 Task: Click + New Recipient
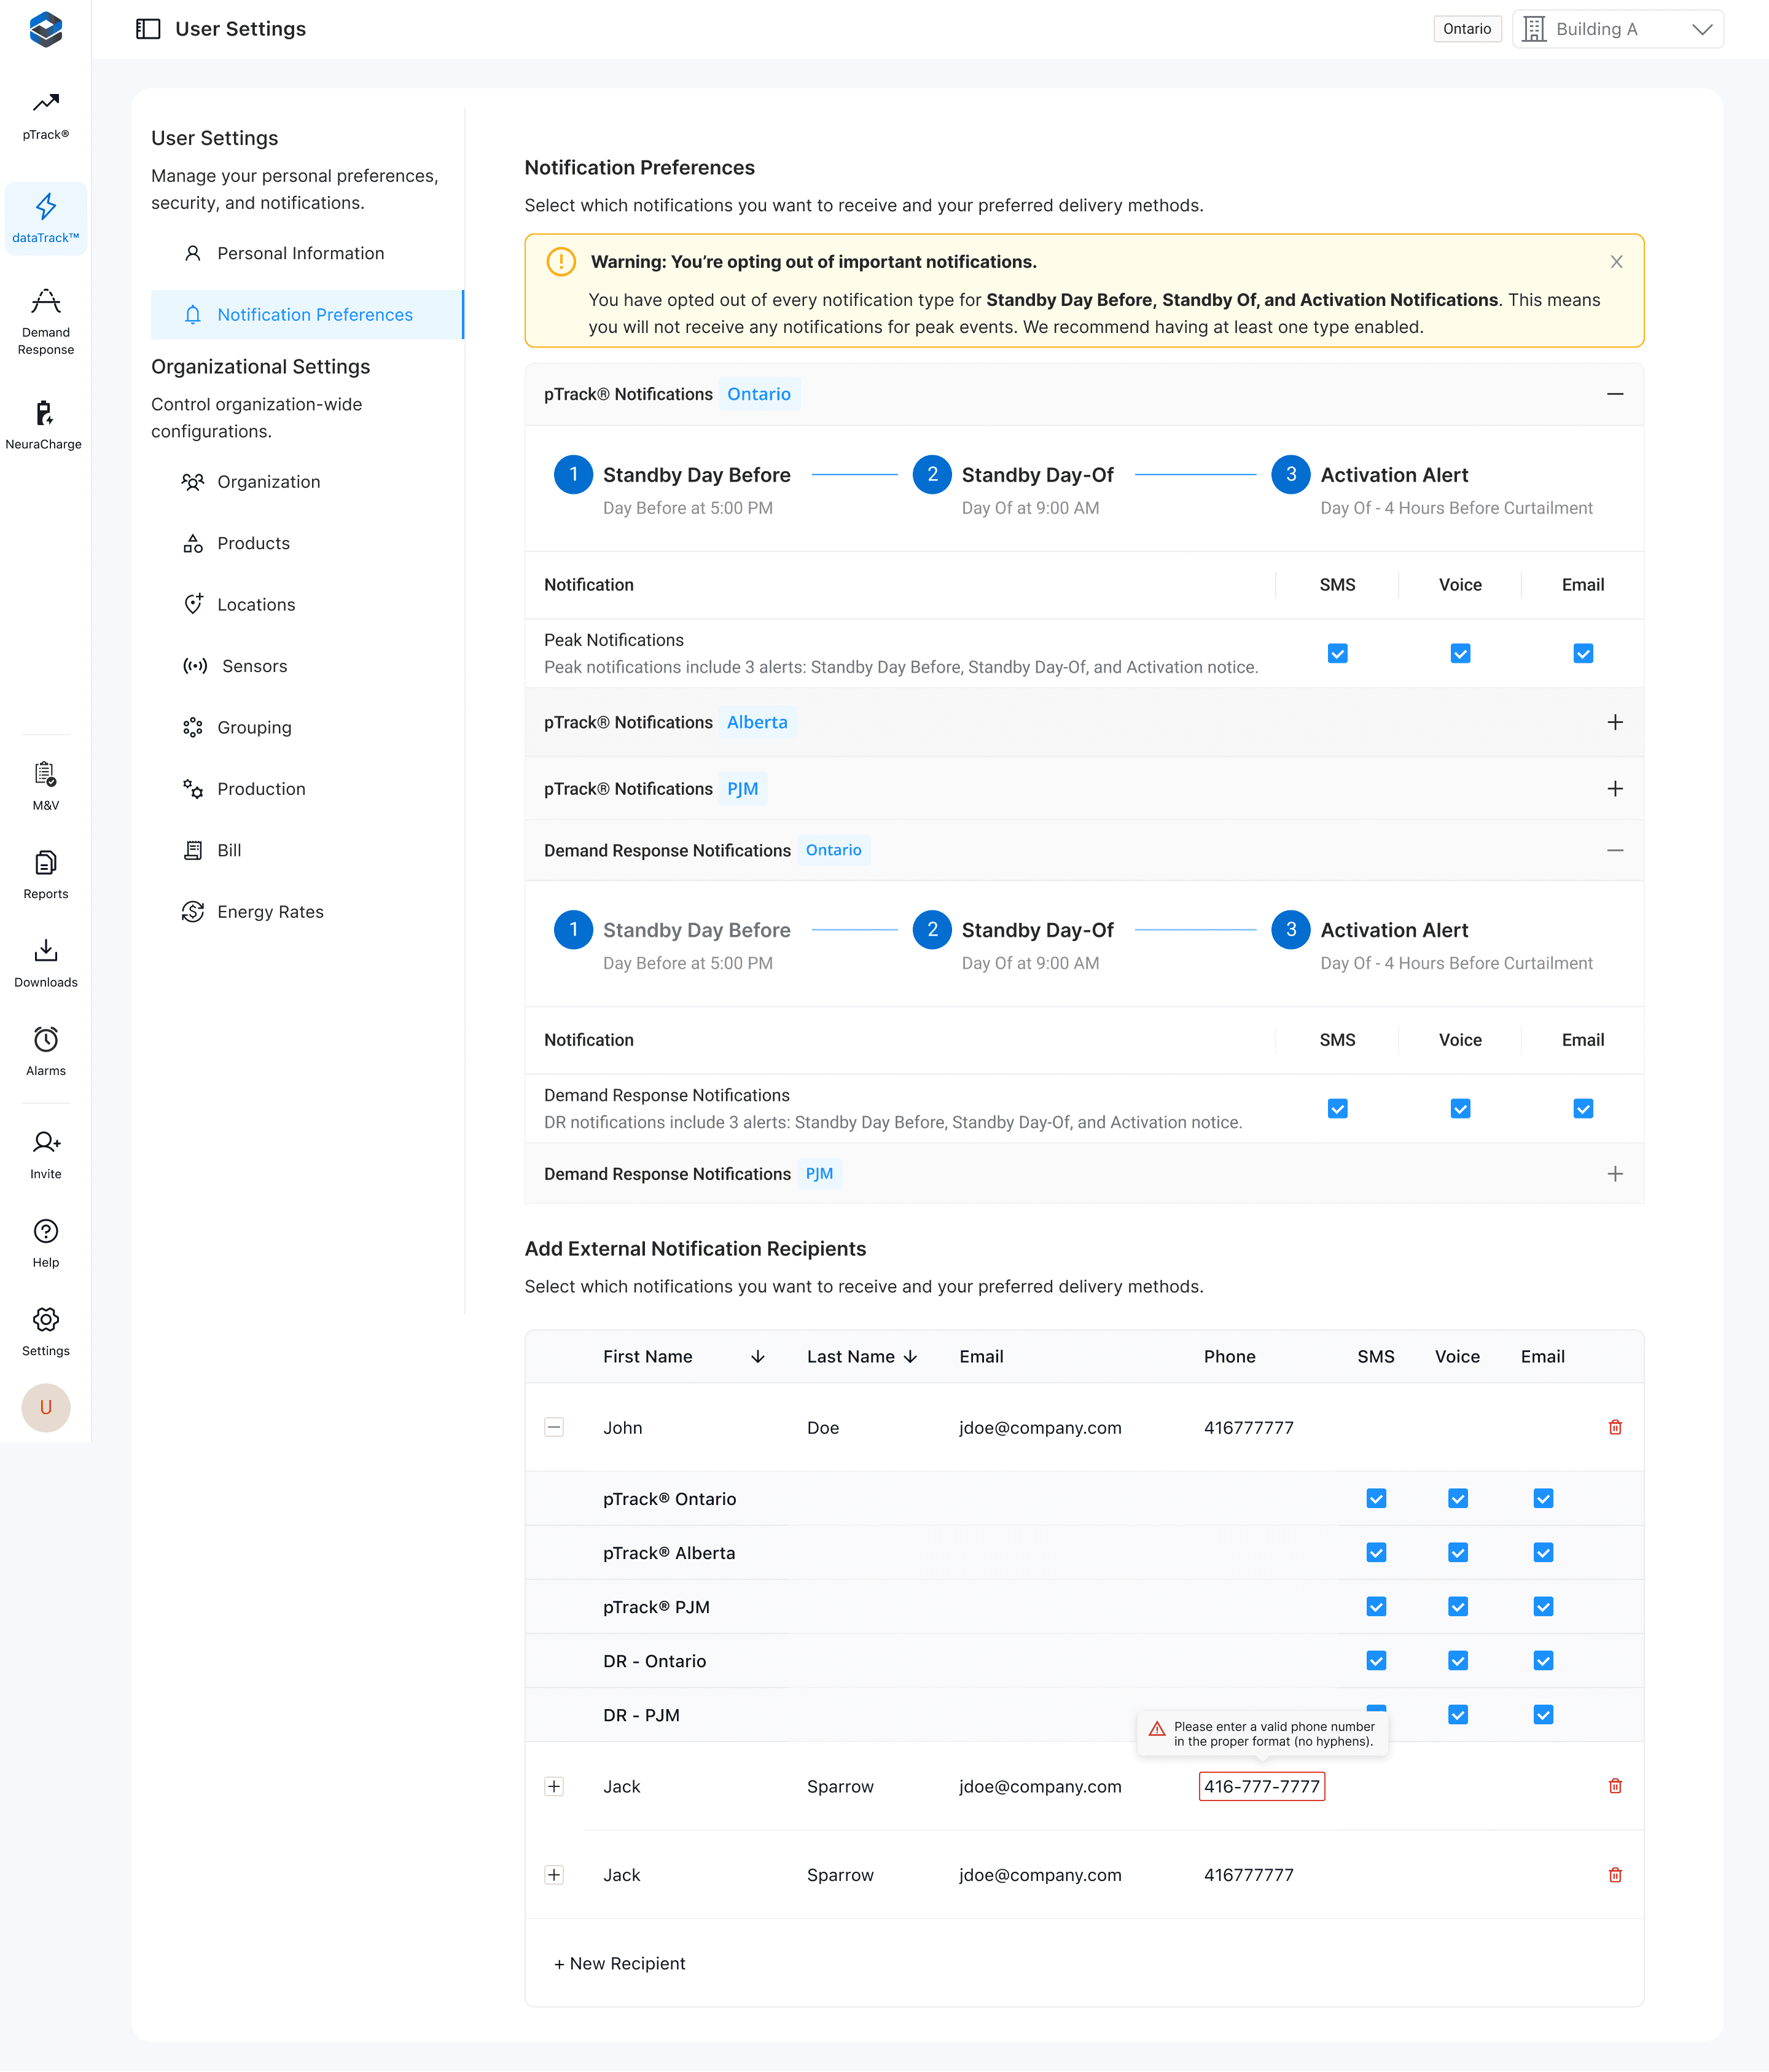620,1963
